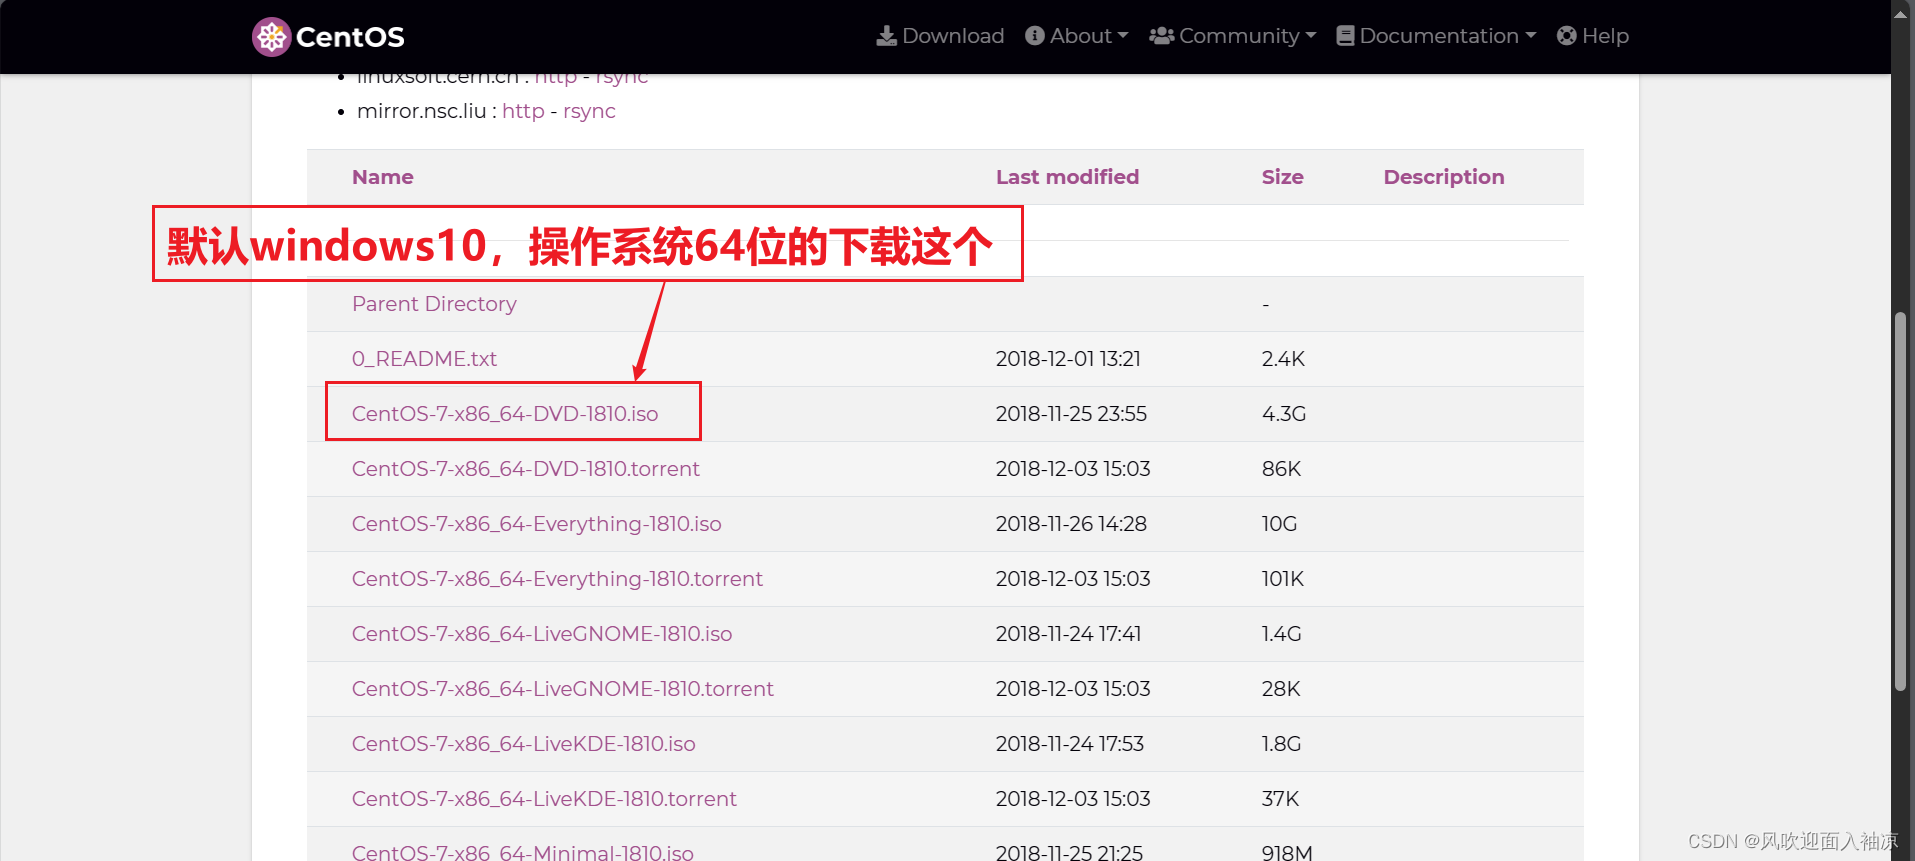This screenshot has width=1915, height=861.
Task: Open mirror.nsc.liu rsync link
Action: [x=589, y=111]
